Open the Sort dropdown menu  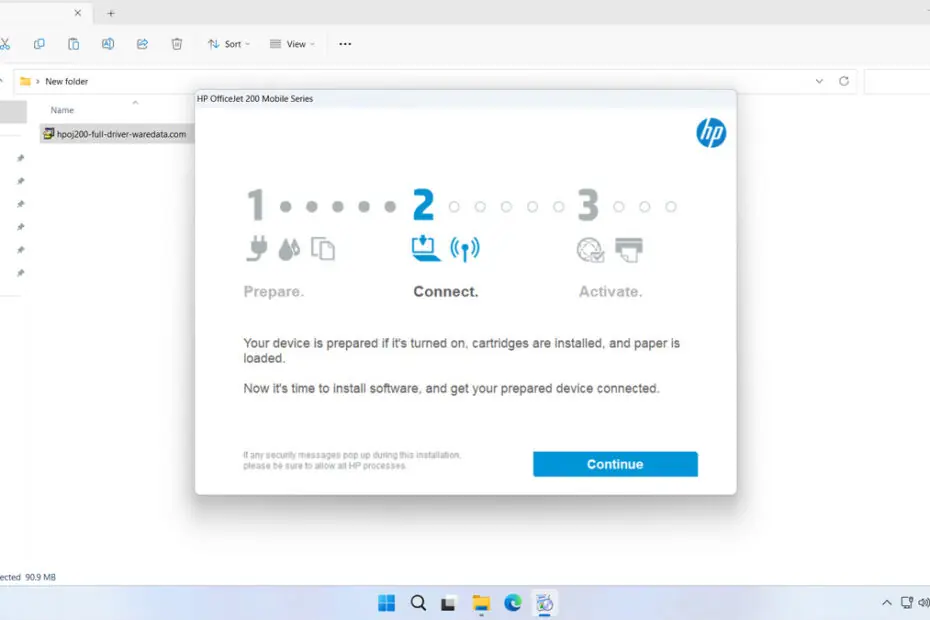coord(228,44)
